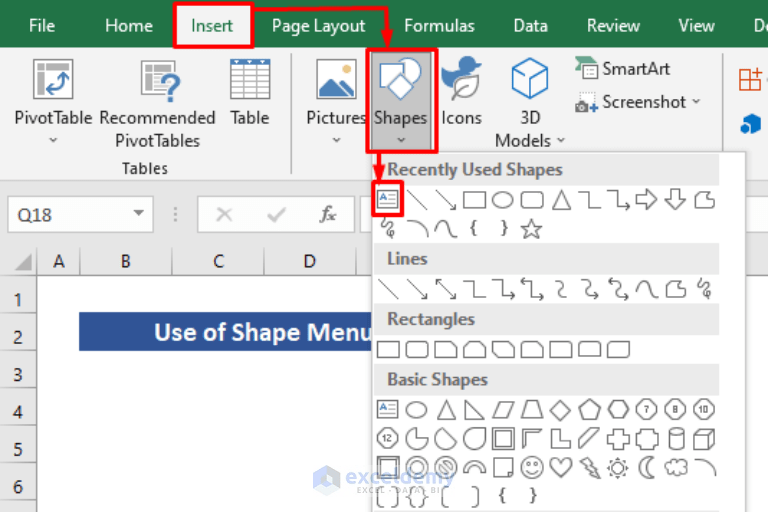Choose the Parallelogram in Basic Shapes
The width and height of the screenshot is (768, 512).
503,410
